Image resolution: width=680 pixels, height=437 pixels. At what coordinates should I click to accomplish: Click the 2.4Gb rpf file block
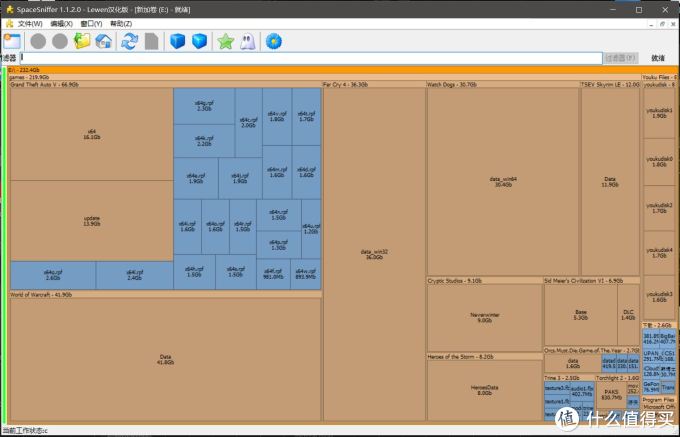134,275
